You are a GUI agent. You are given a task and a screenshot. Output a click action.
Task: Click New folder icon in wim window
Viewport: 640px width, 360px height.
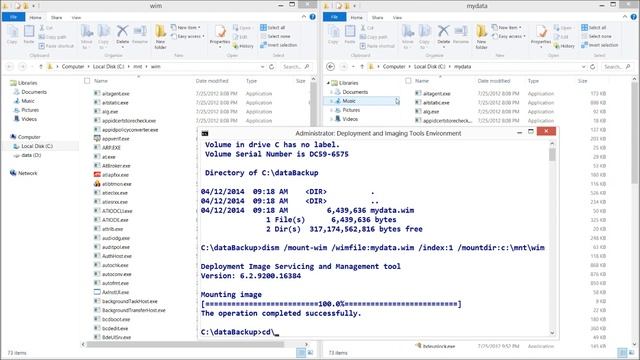tap(160, 36)
